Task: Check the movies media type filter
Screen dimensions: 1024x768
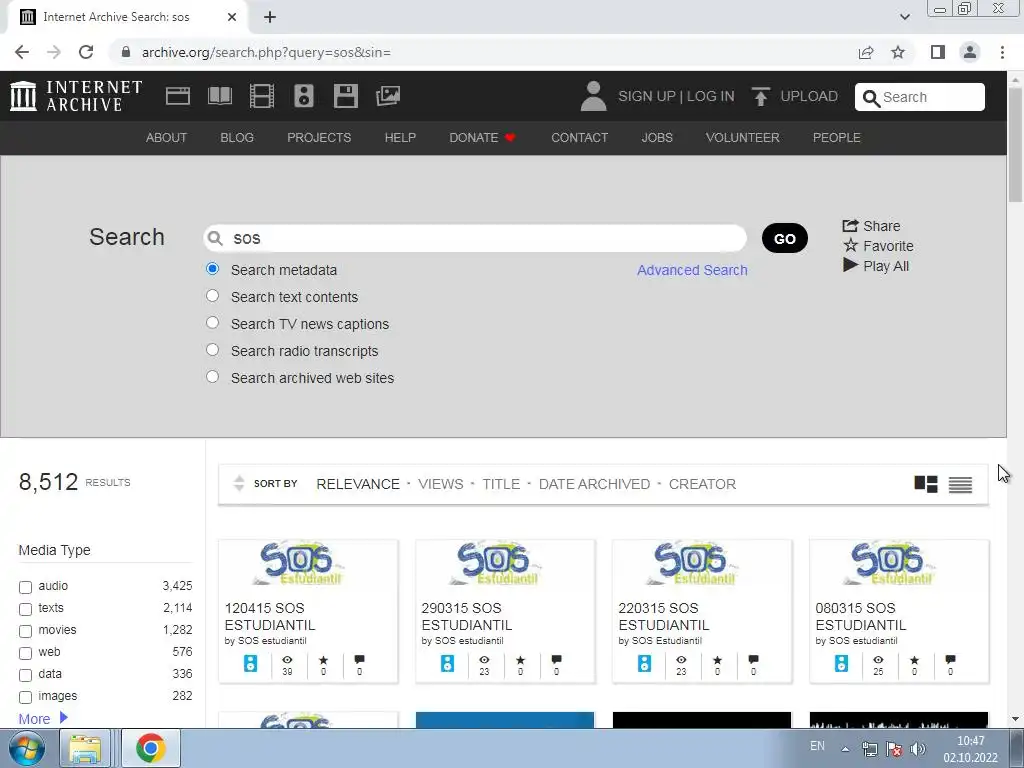Action: [x=25, y=632]
